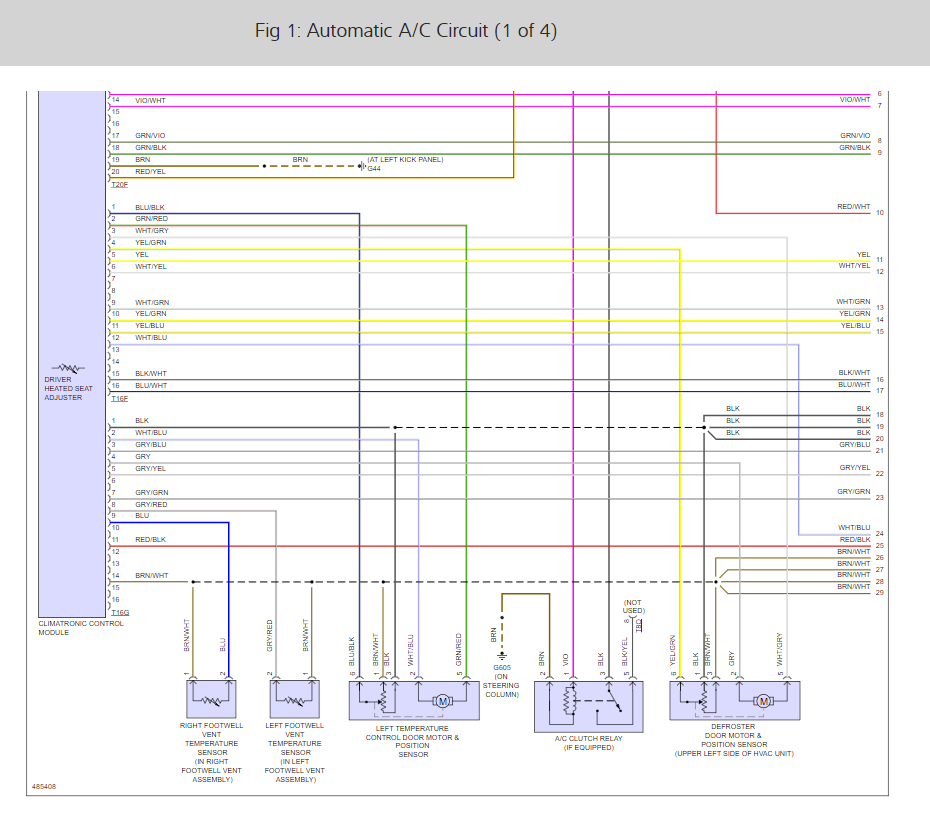
Task: Click the Defroster Door Motor & Position Sensor caption
Action: click(x=734, y=741)
